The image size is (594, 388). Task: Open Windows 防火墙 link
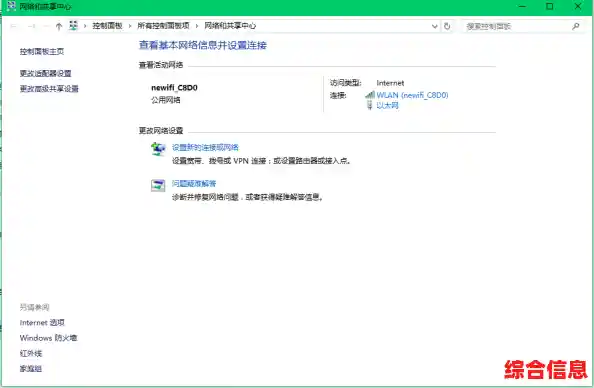(x=48, y=338)
